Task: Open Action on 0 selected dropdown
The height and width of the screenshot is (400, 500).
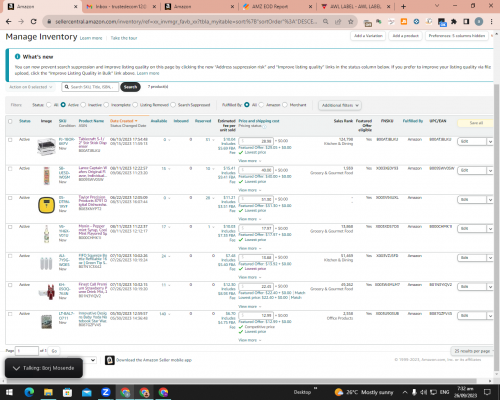Action: click(x=30, y=87)
